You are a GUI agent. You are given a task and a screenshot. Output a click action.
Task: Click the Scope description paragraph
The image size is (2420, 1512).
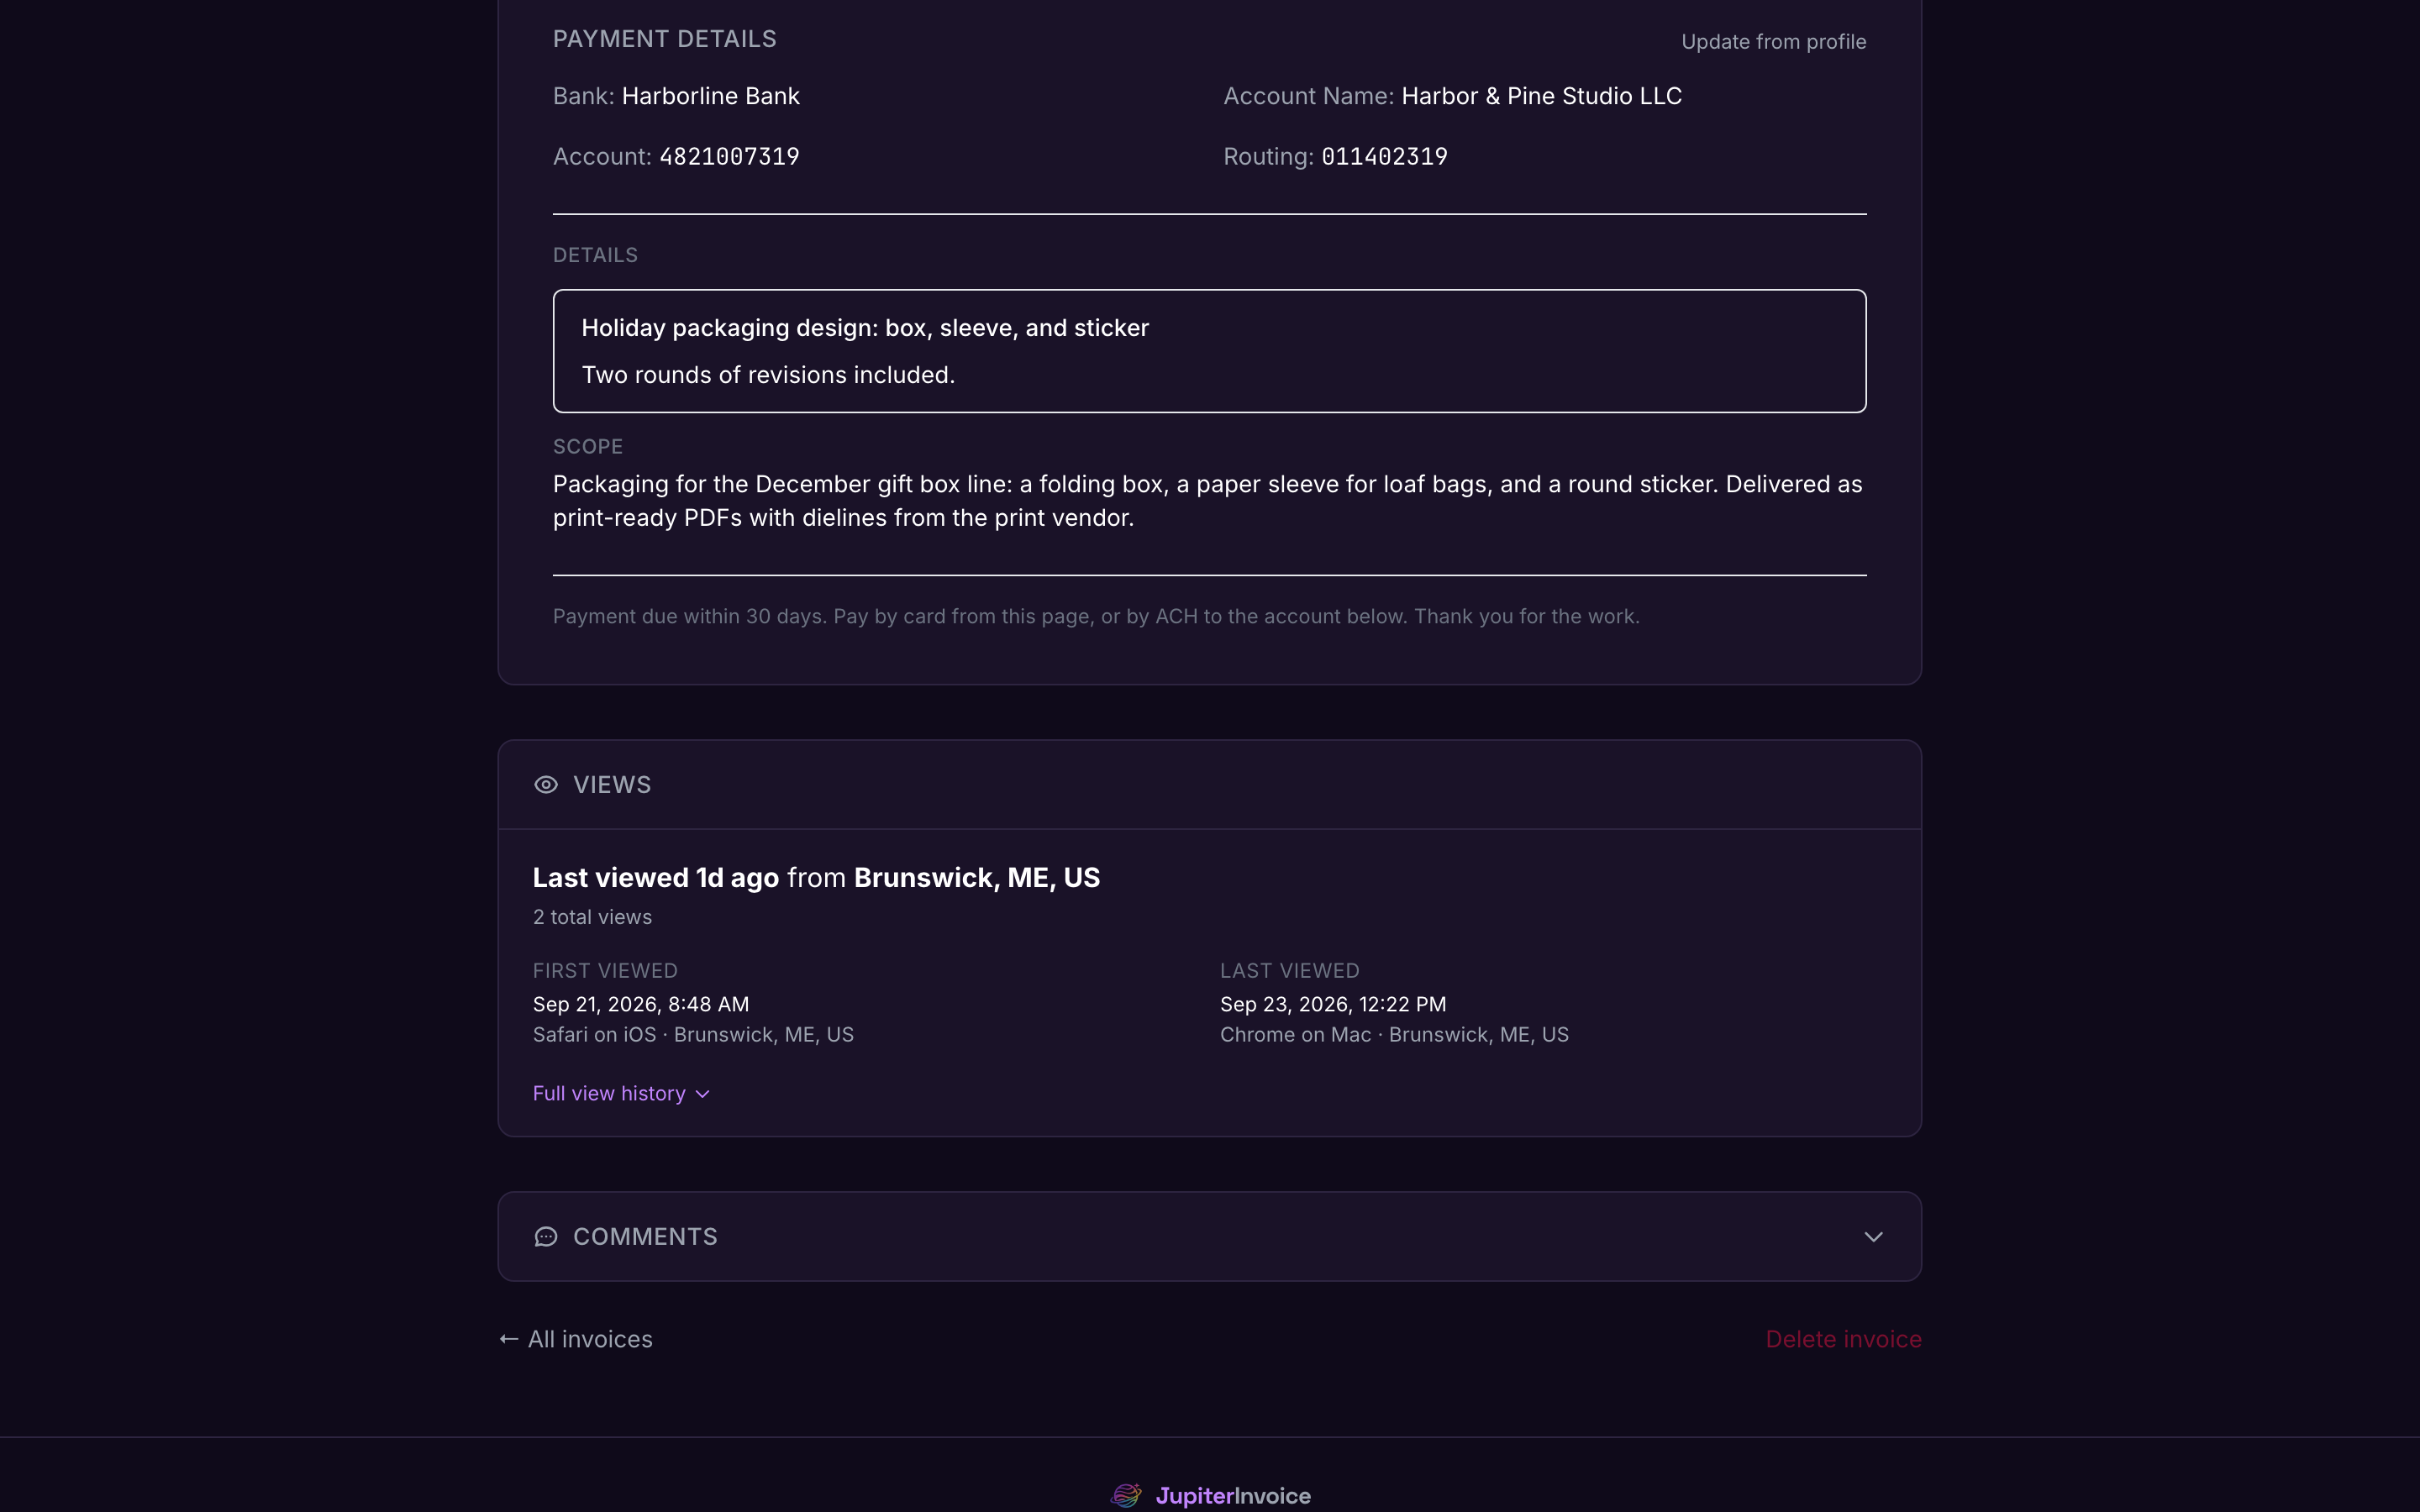click(1208, 501)
